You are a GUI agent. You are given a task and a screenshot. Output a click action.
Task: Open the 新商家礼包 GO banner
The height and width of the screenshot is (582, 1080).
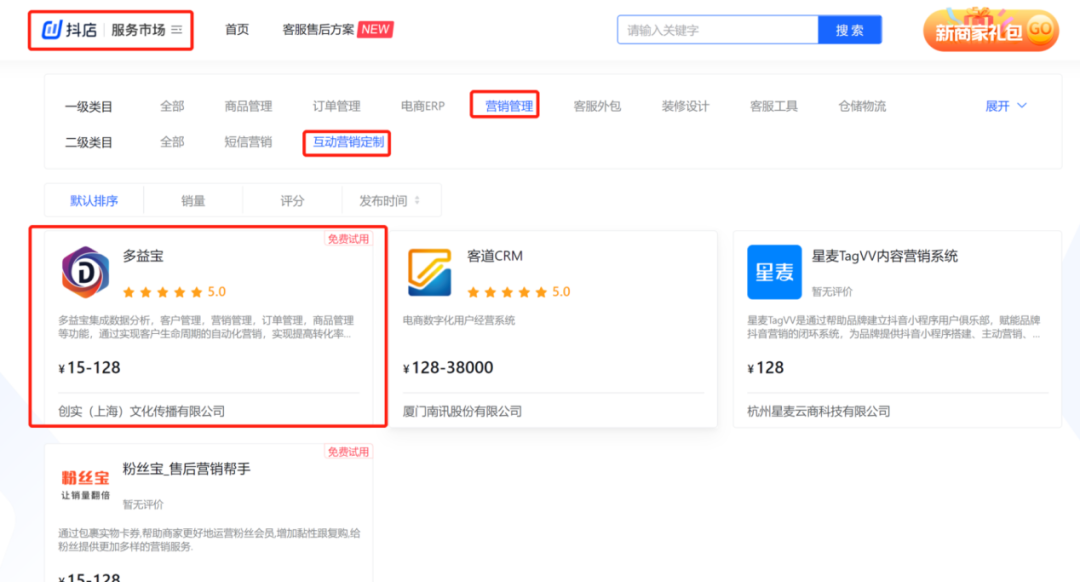point(990,30)
